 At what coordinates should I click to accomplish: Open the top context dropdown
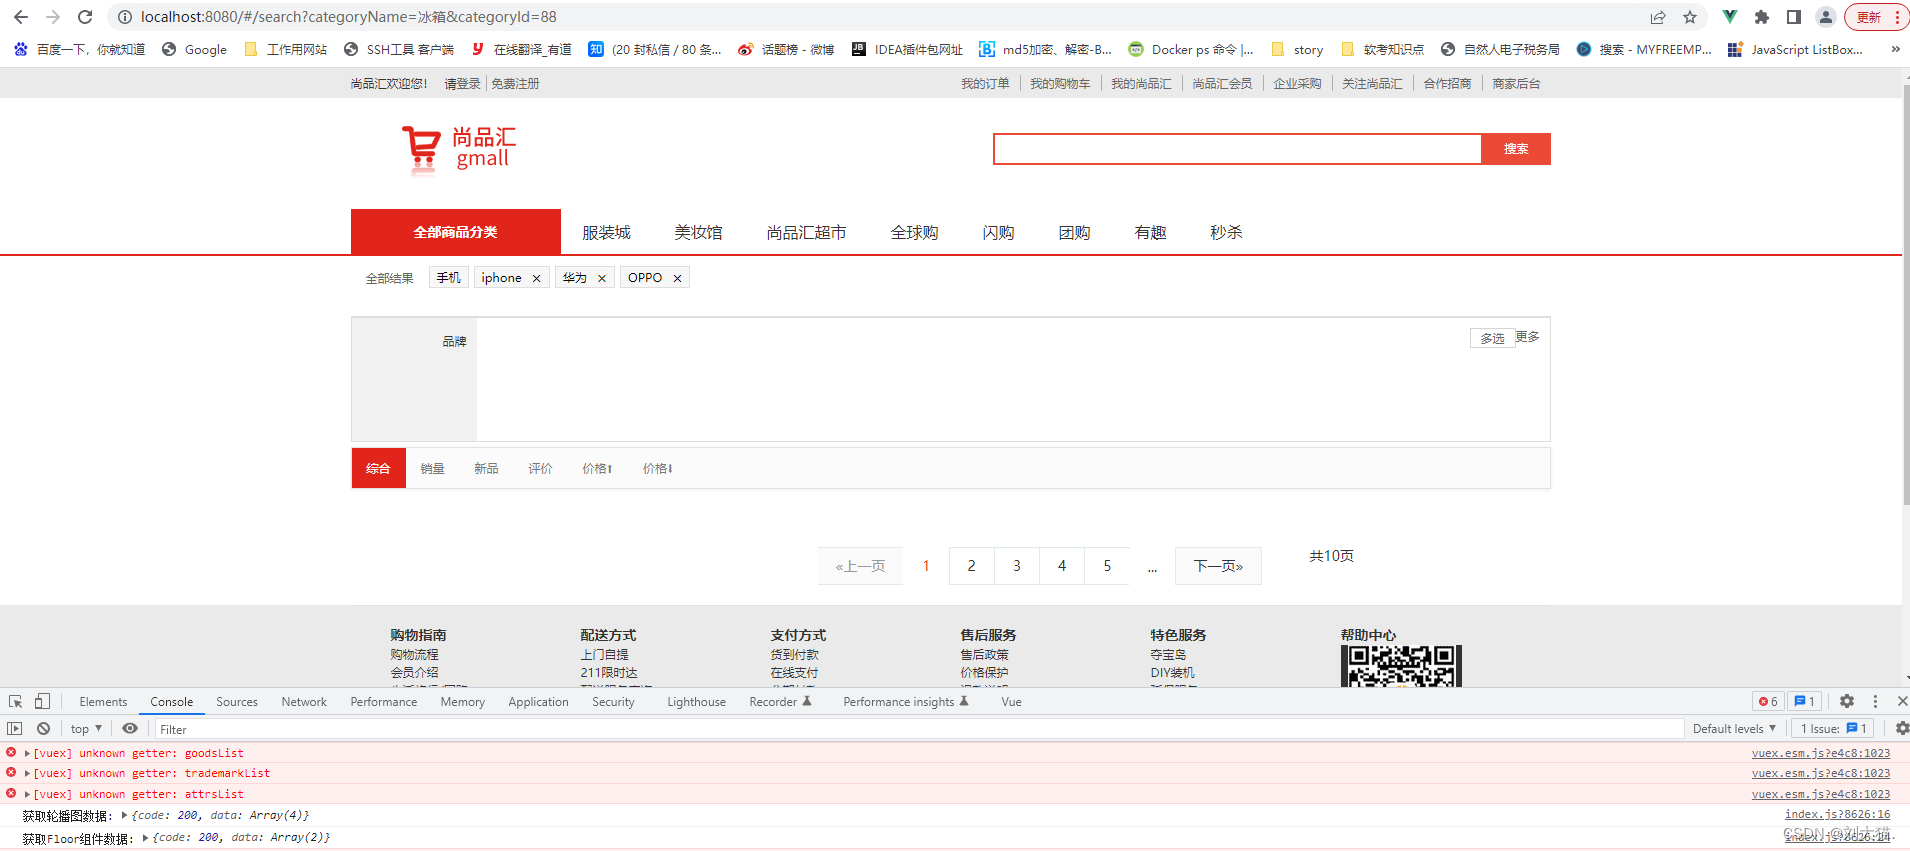[x=86, y=729]
